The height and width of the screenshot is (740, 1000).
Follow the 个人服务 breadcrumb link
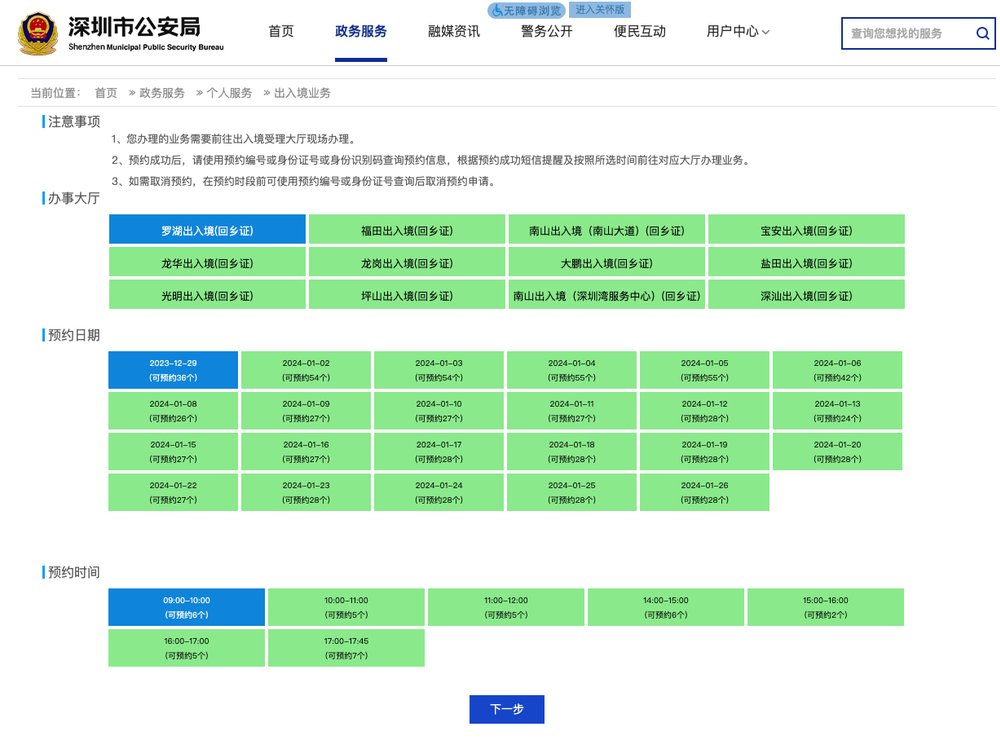(x=230, y=92)
